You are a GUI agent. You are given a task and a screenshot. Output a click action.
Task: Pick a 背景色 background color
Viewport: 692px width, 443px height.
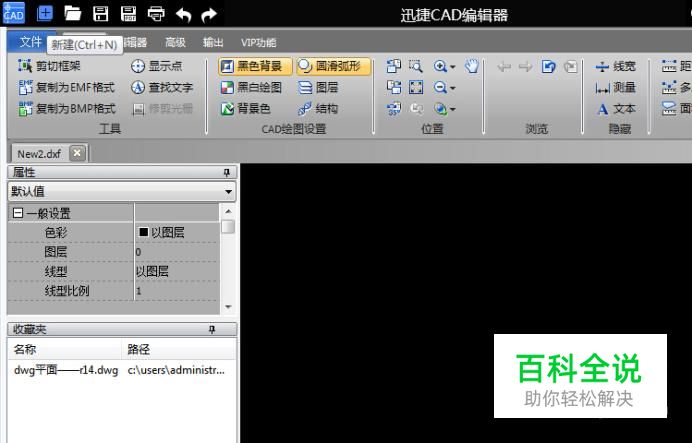click(x=245, y=109)
